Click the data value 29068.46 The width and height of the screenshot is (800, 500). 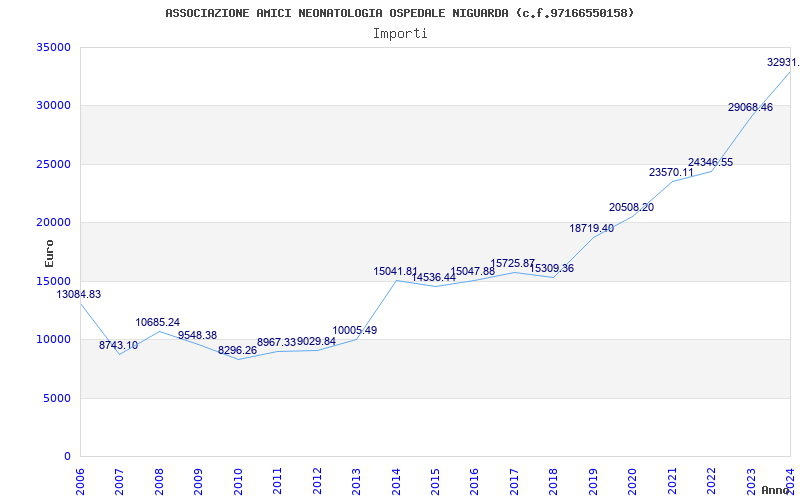click(750, 108)
